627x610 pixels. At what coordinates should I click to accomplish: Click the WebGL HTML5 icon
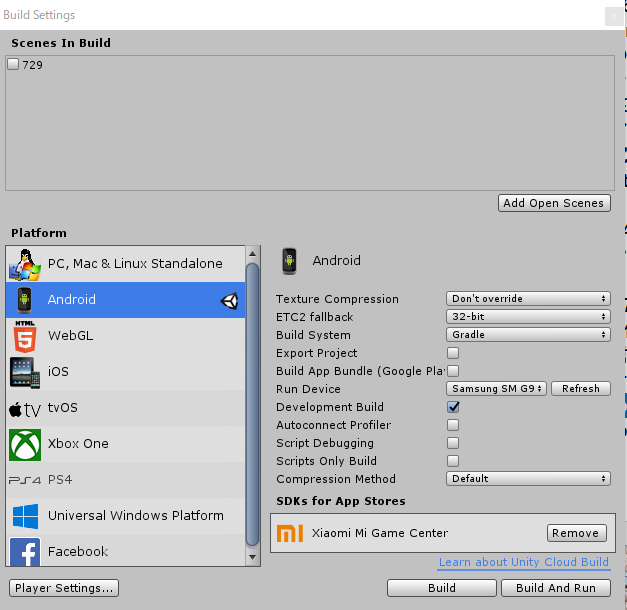click(24, 335)
